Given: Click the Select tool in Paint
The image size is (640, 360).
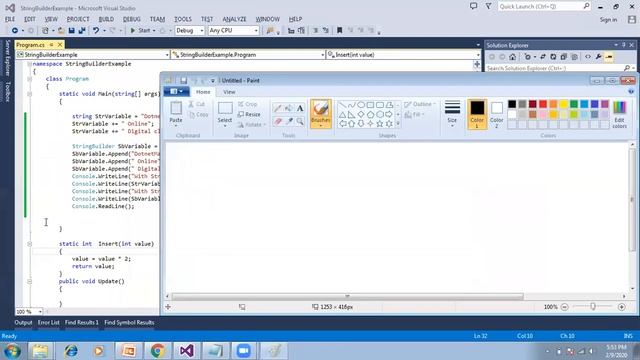Looking at the screenshot, I should point(225,113).
